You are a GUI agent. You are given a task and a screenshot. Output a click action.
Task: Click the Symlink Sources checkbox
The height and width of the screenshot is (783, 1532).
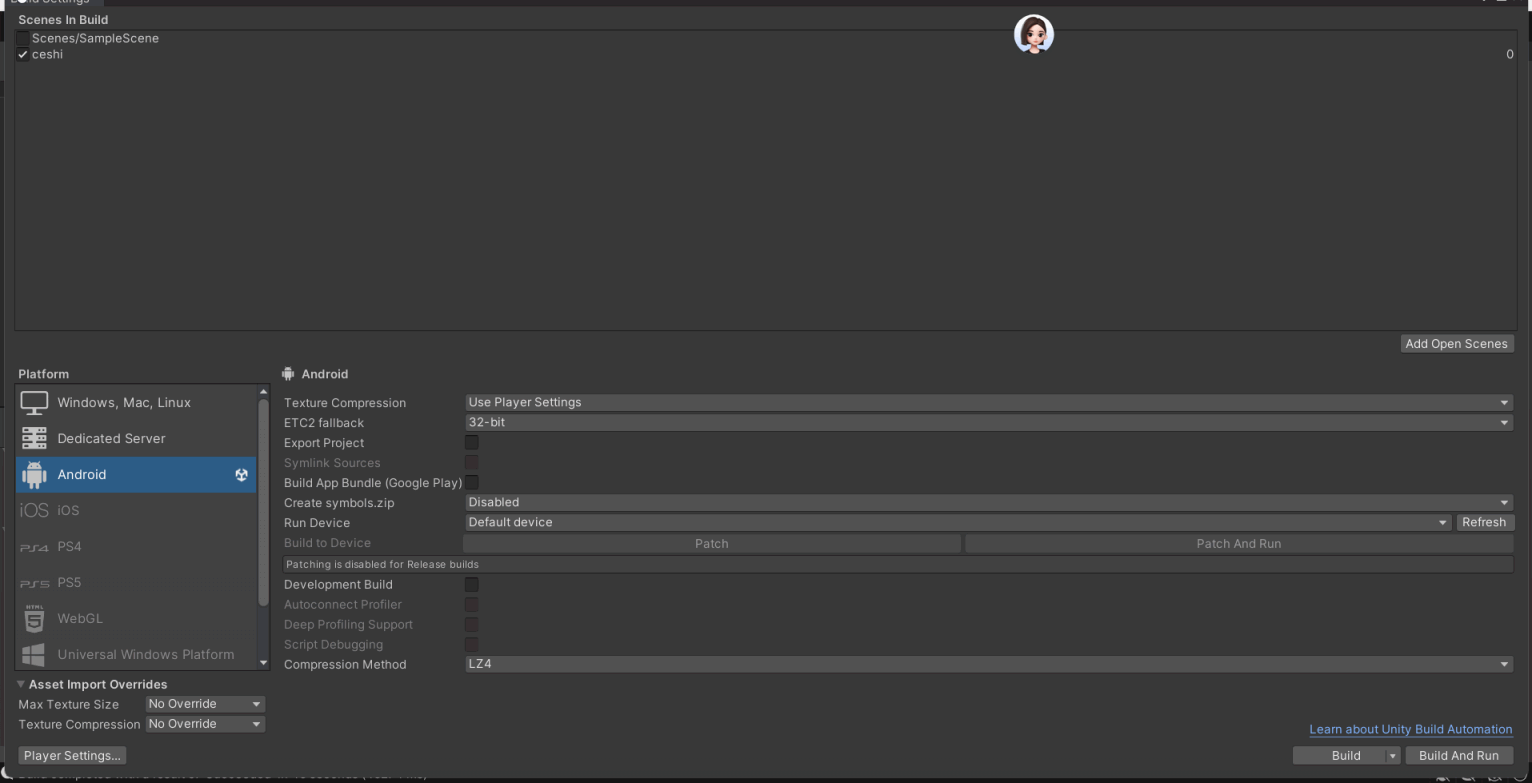click(471, 463)
